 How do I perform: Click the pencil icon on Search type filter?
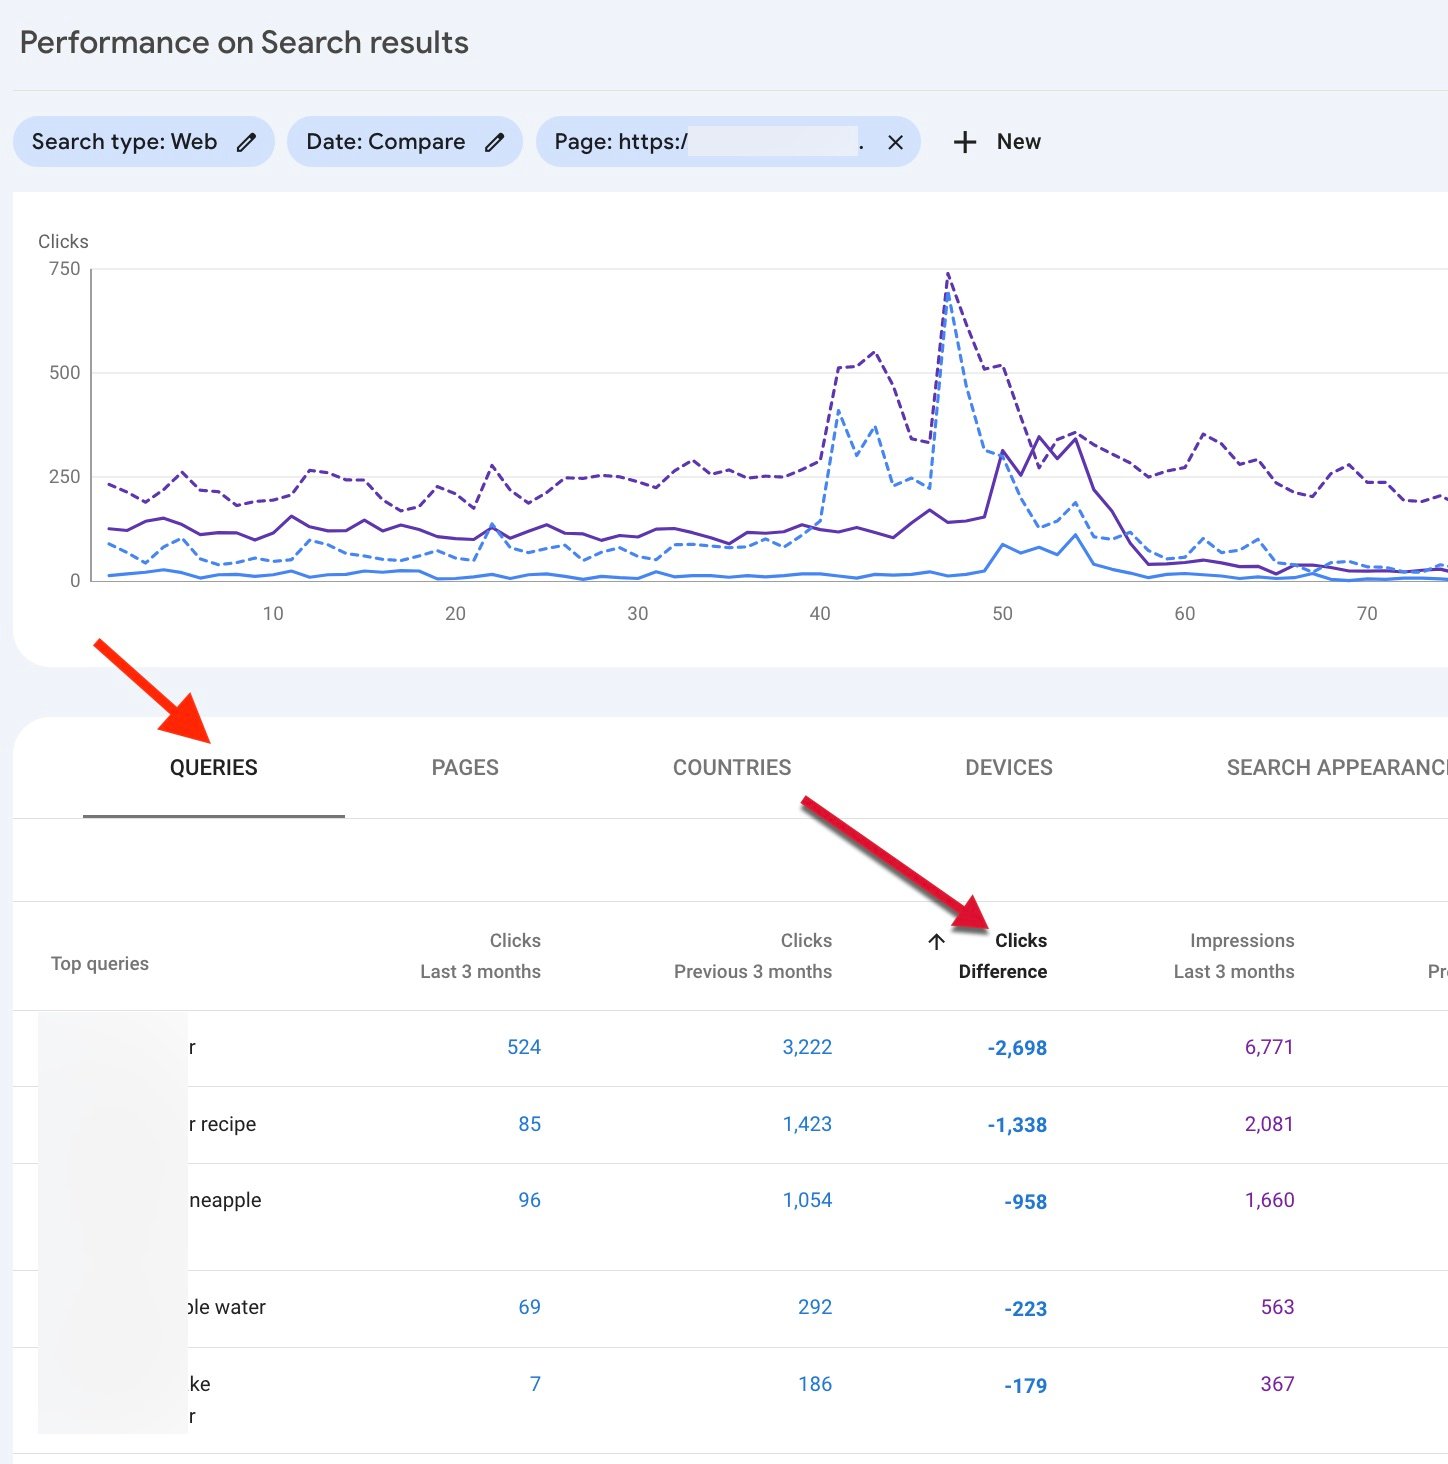coord(246,142)
